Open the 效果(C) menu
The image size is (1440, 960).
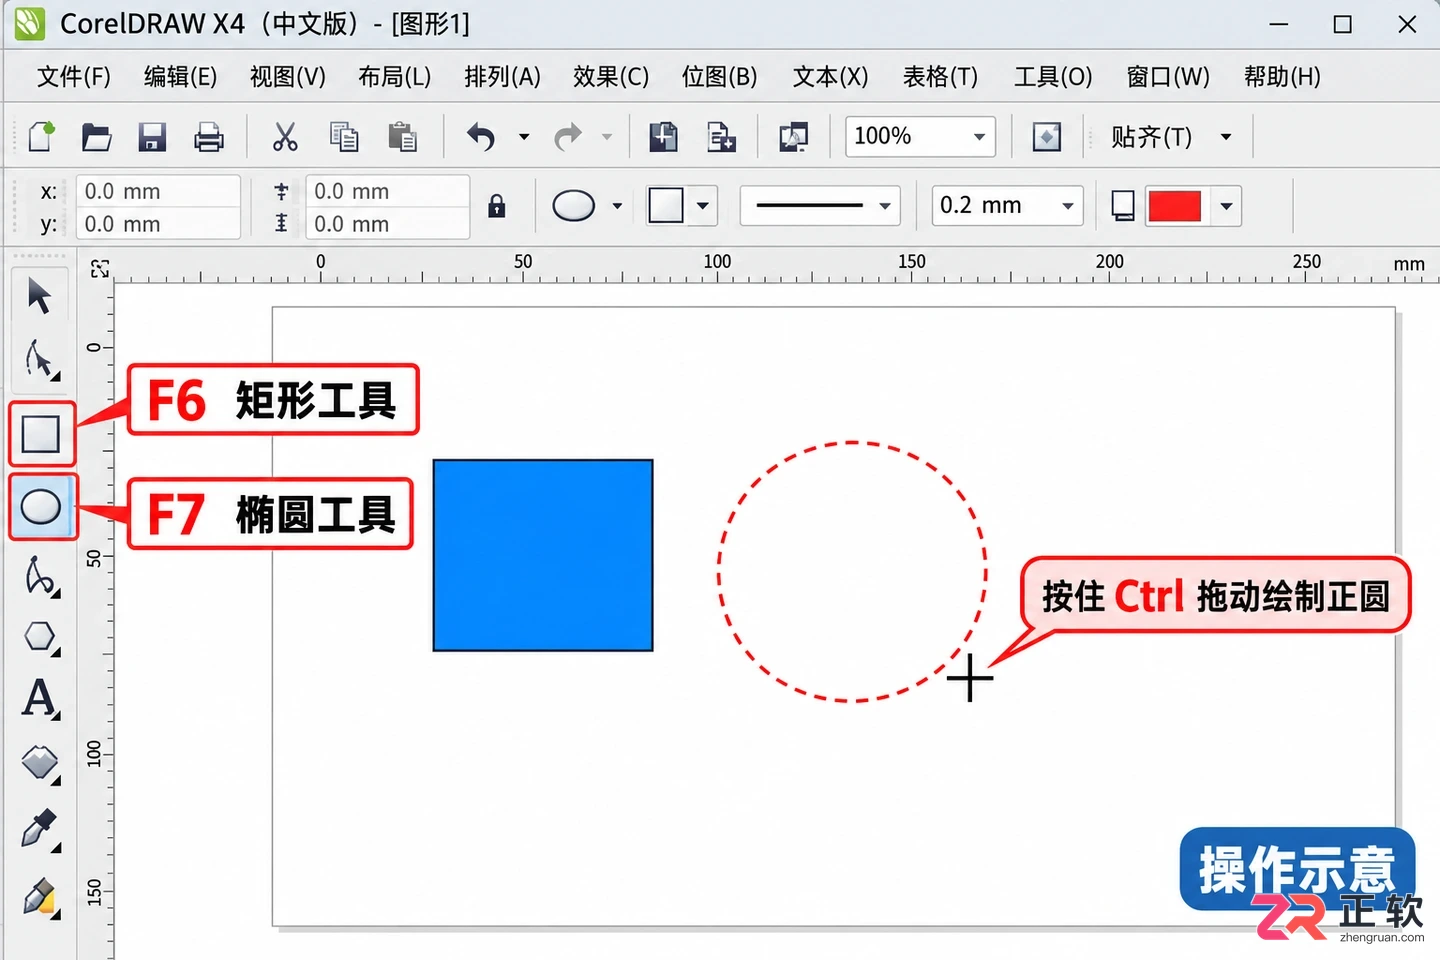tap(611, 77)
